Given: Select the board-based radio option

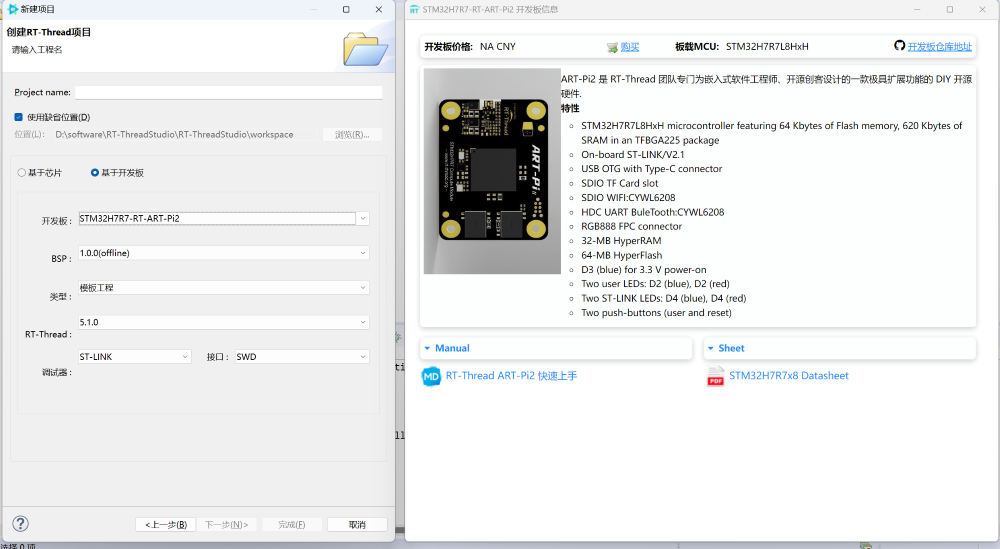Looking at the screenshot, I should (95, 173).
